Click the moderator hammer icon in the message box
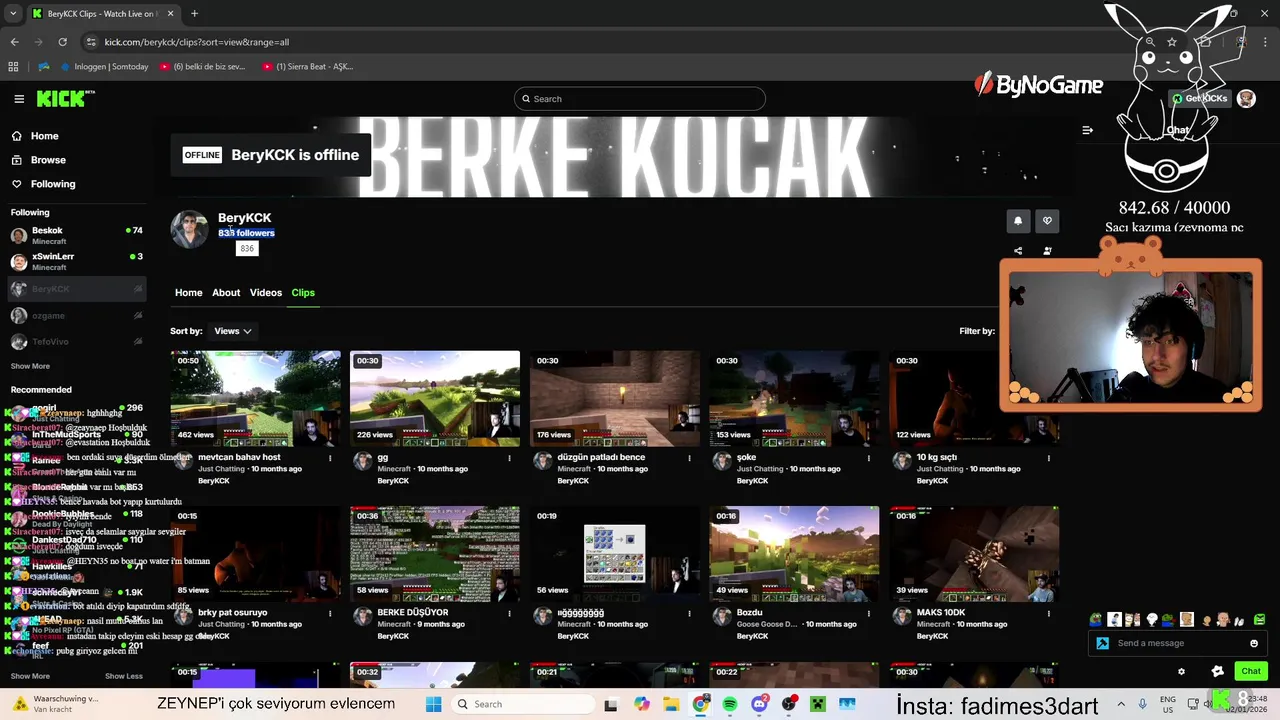 [1103, 643]
